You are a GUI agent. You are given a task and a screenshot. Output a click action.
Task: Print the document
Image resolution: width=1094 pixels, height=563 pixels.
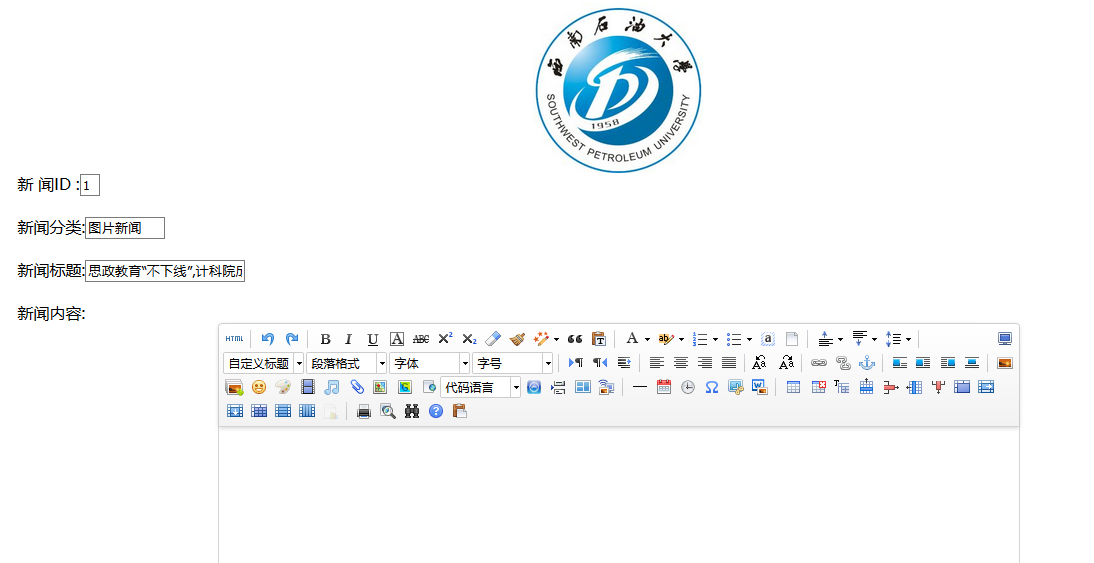tap(364, 412)
